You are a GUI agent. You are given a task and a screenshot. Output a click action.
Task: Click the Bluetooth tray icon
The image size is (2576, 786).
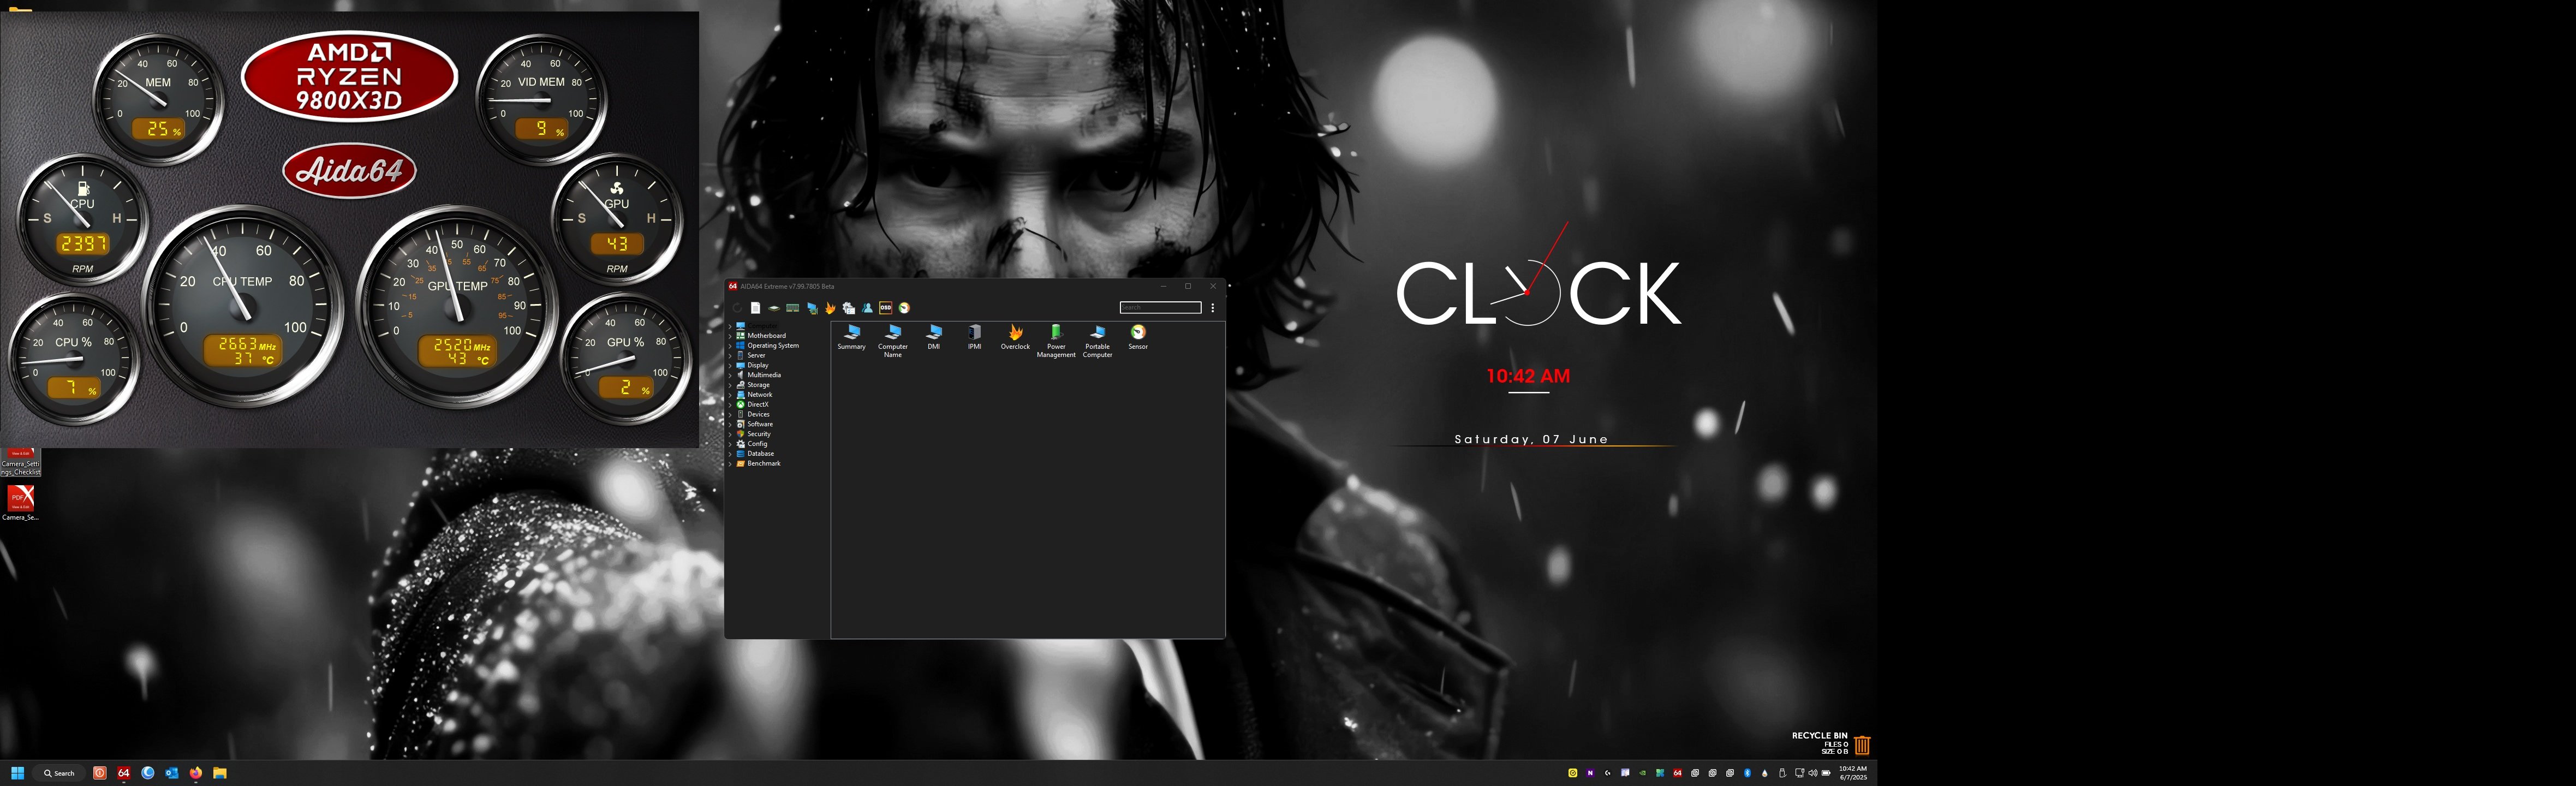tap(1748, 773)
